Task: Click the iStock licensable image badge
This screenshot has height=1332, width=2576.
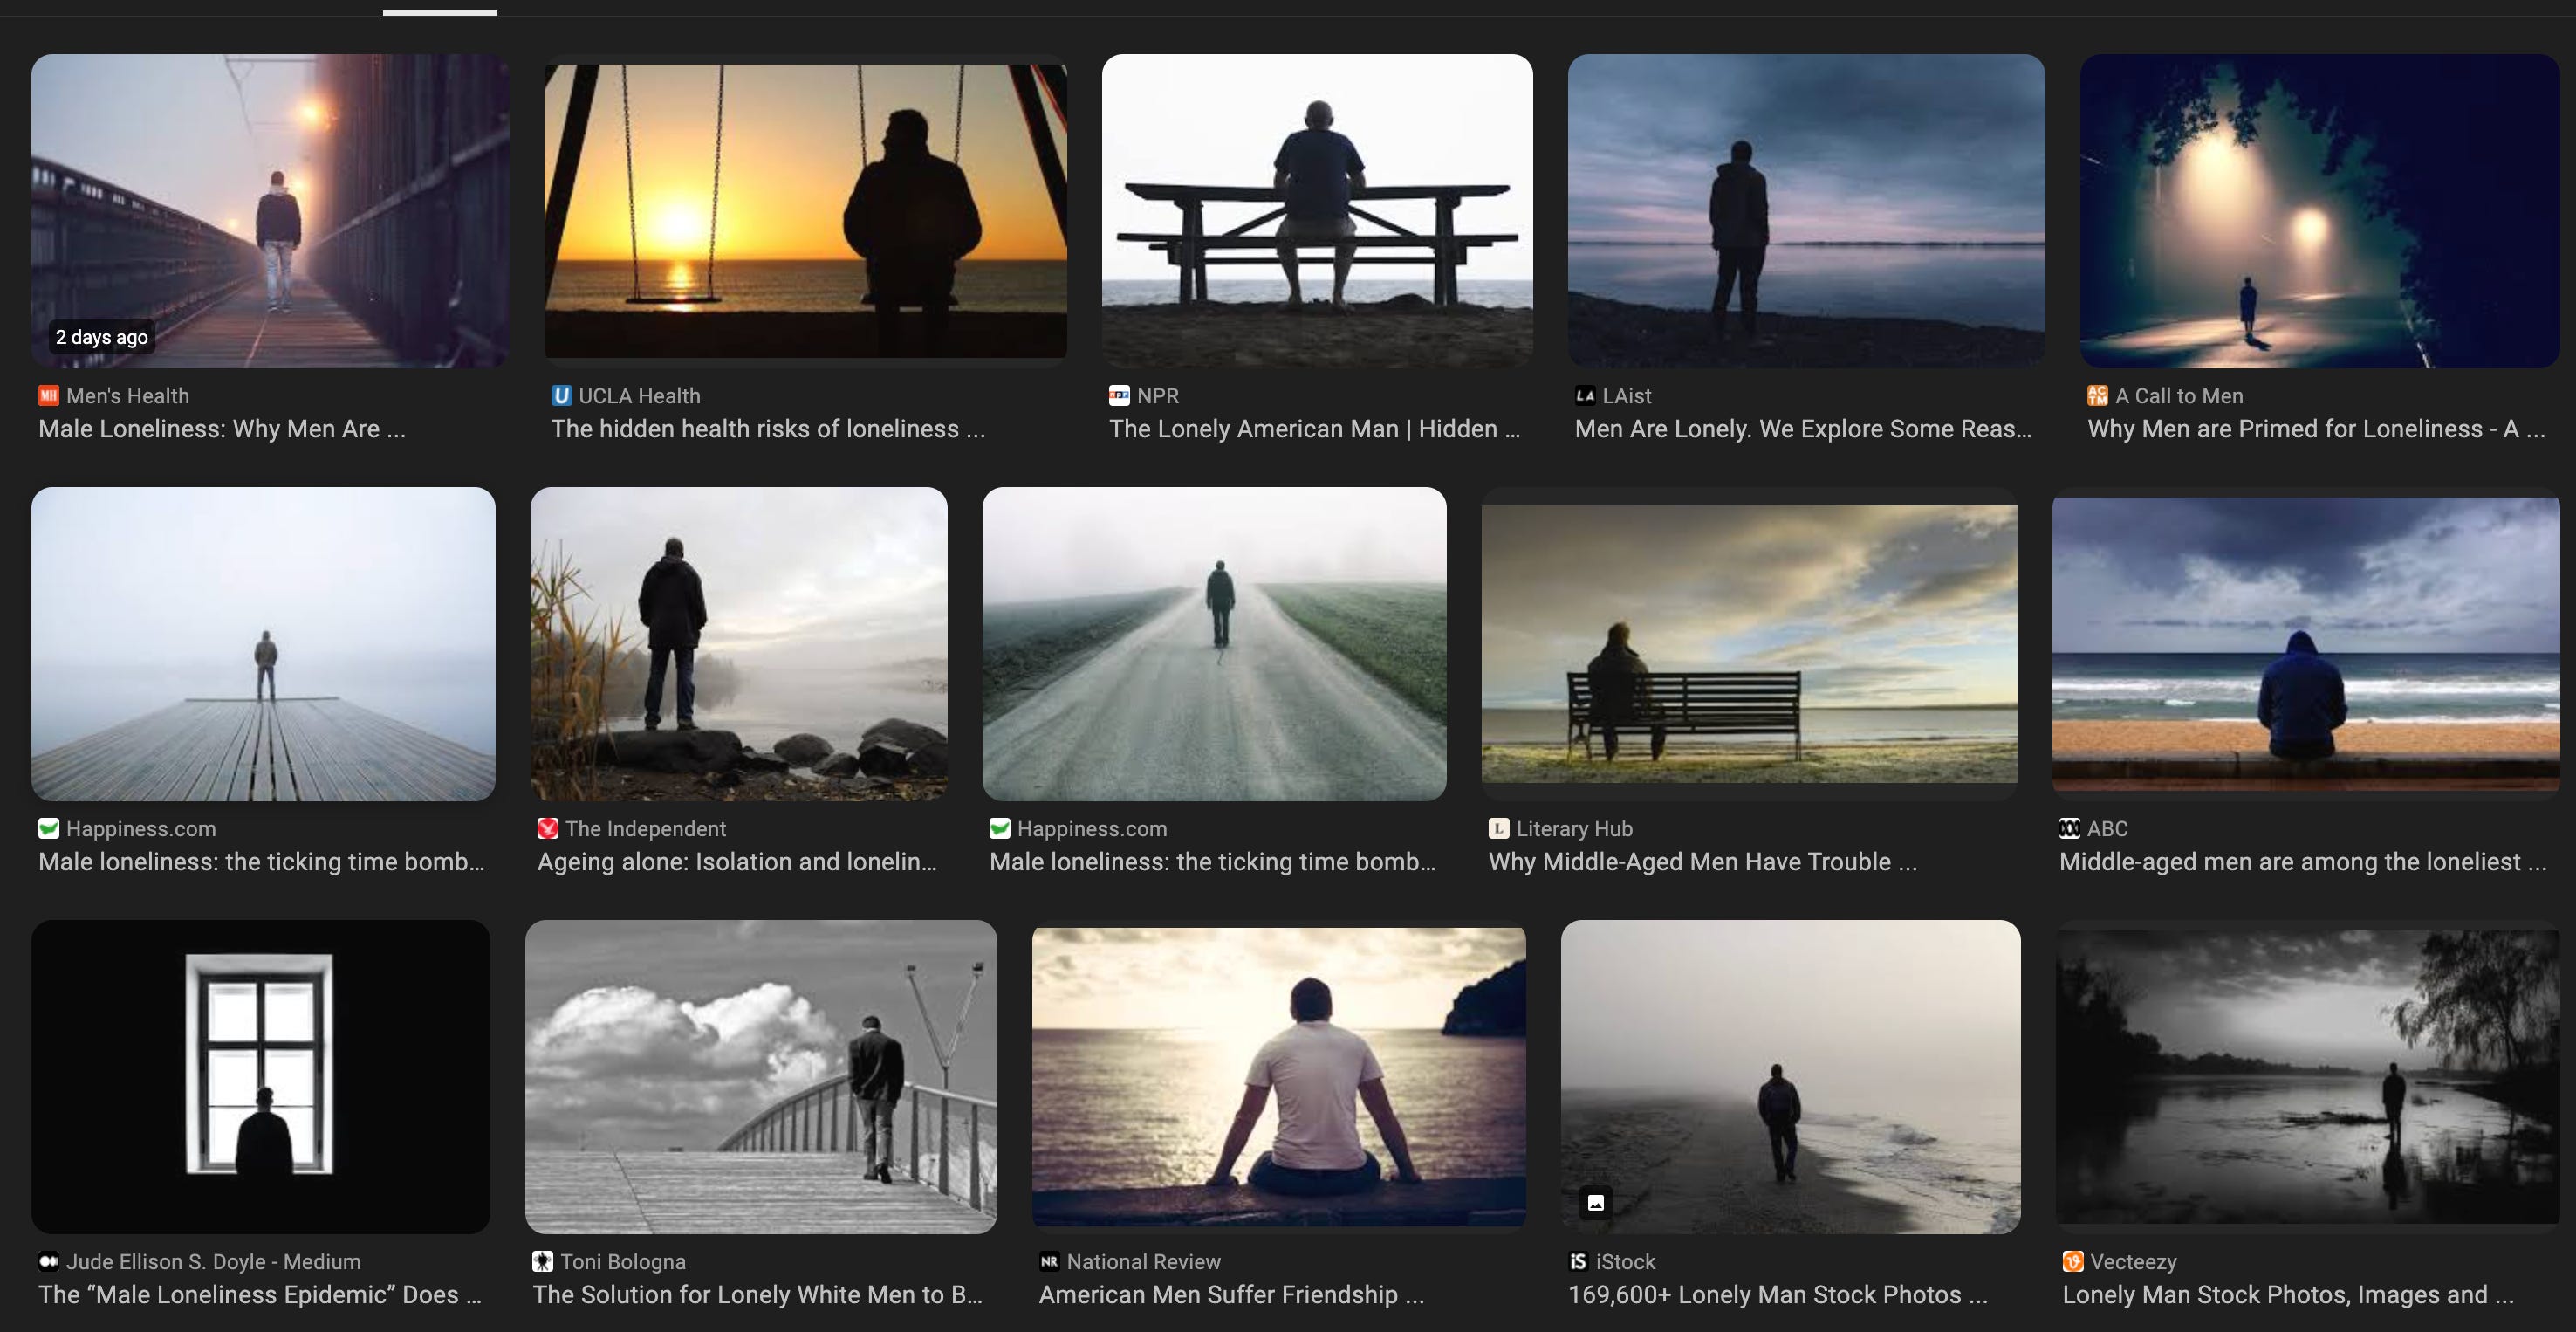Action: tap(1596, 1202)
